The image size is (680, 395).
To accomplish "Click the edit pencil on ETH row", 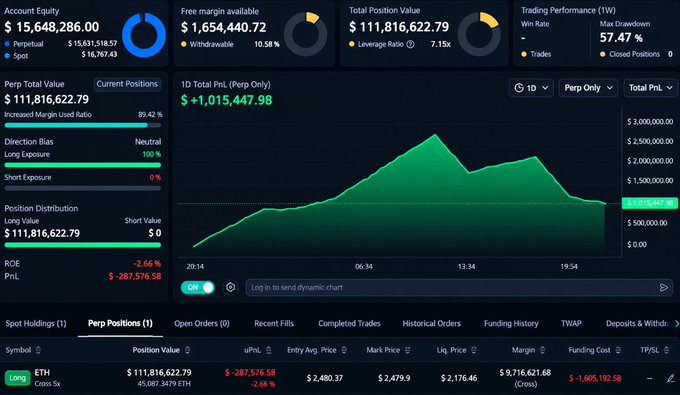I will click(670, 379).
